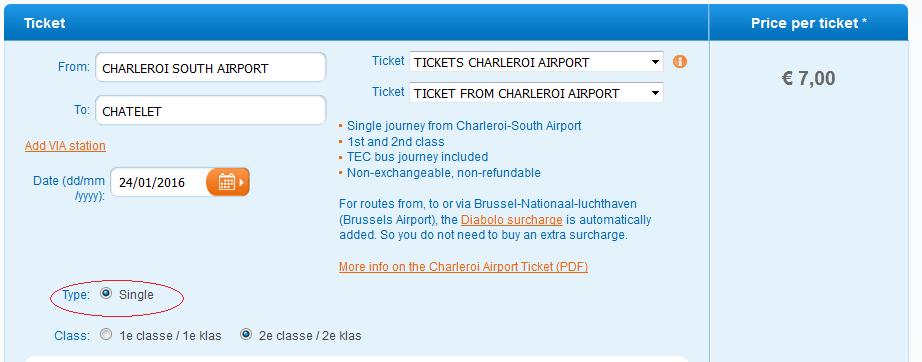Open the orange calendar date picker

[228, 182]
